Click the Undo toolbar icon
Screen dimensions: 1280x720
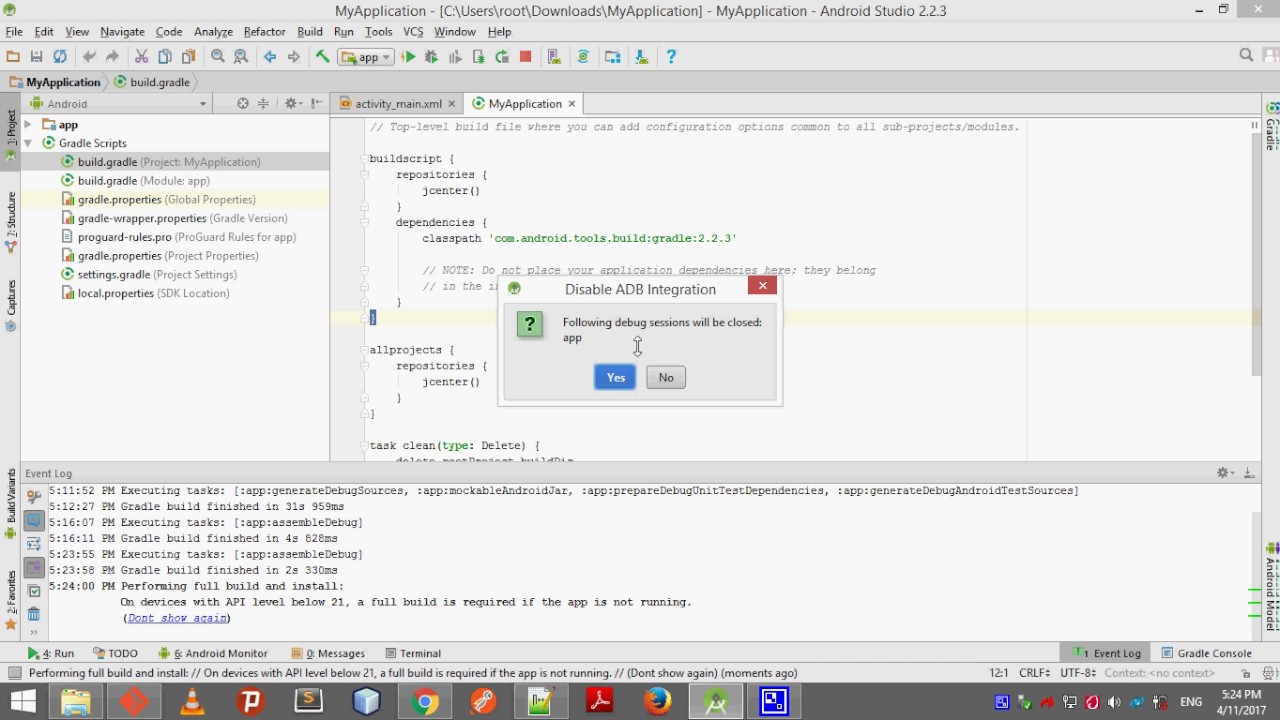pos(89,57)
